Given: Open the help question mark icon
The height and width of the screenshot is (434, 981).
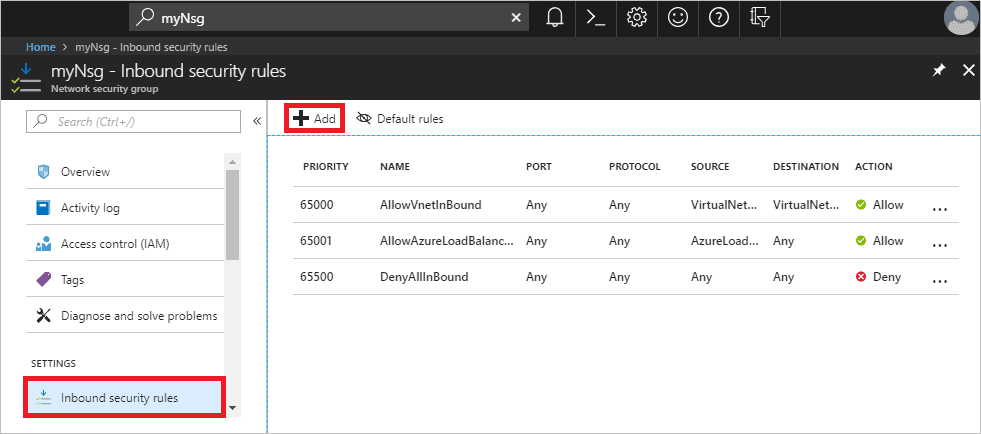Looking at the screenshot, I should (x=718, y=18).
